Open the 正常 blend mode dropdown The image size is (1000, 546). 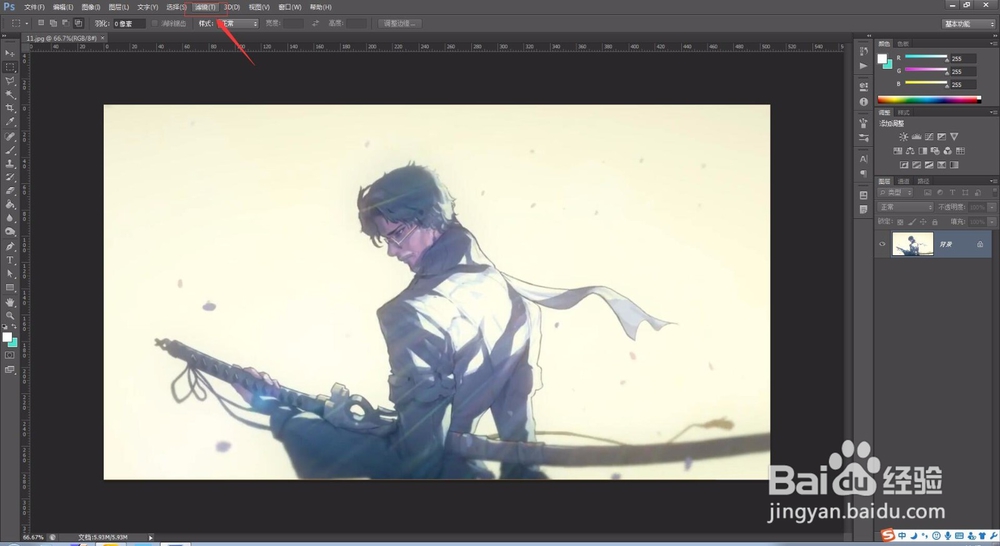tap(906, 207)
